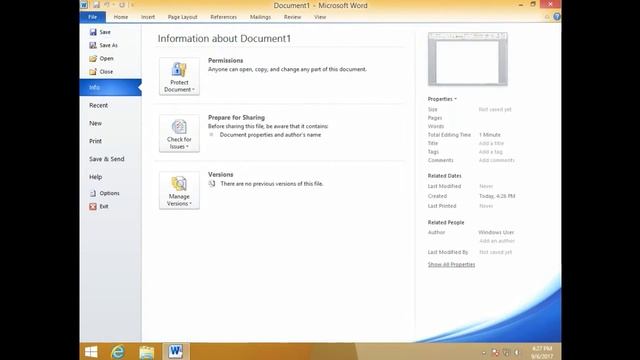Switch to the View tab
The height and width of the screenshot is (360, 640).
coord(320,17)
